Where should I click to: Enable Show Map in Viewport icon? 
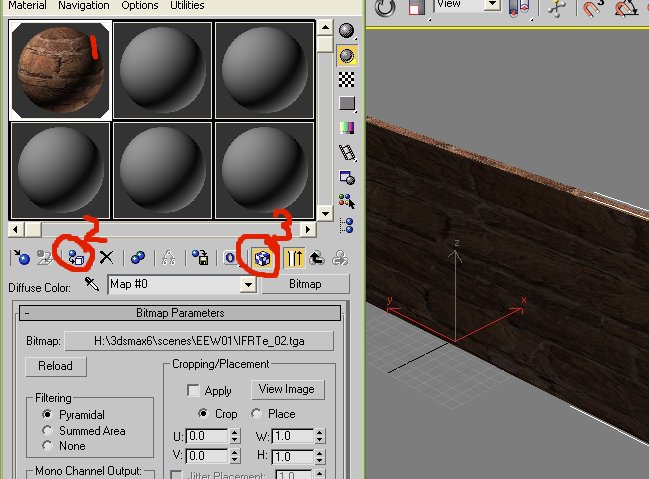261,258
